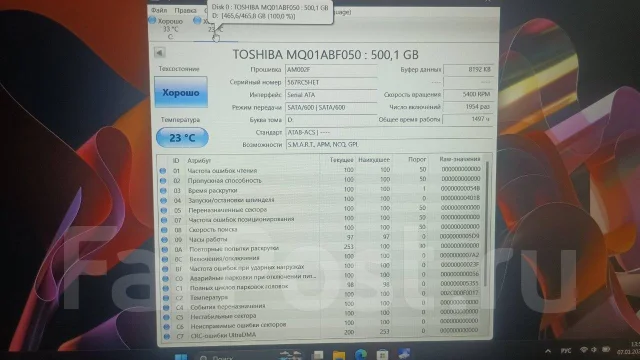The width and height of the screenshot is (640, 360).
Task: Select disk C: status tab showing 33 °C
Action: click(167, 29)
